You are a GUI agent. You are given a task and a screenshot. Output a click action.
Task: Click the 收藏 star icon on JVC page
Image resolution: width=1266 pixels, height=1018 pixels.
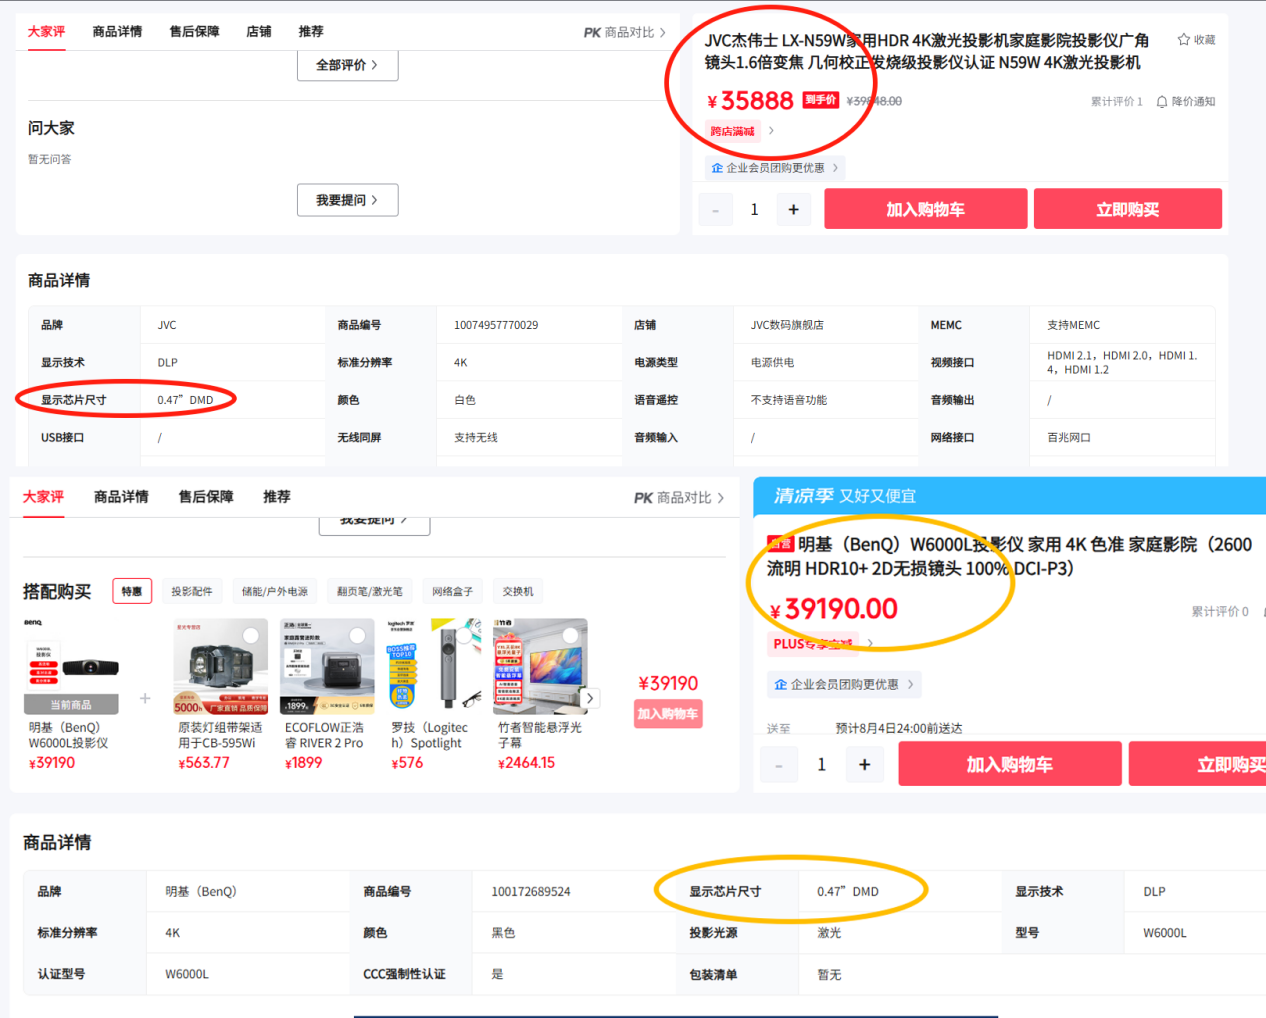tap(1184, 40)
